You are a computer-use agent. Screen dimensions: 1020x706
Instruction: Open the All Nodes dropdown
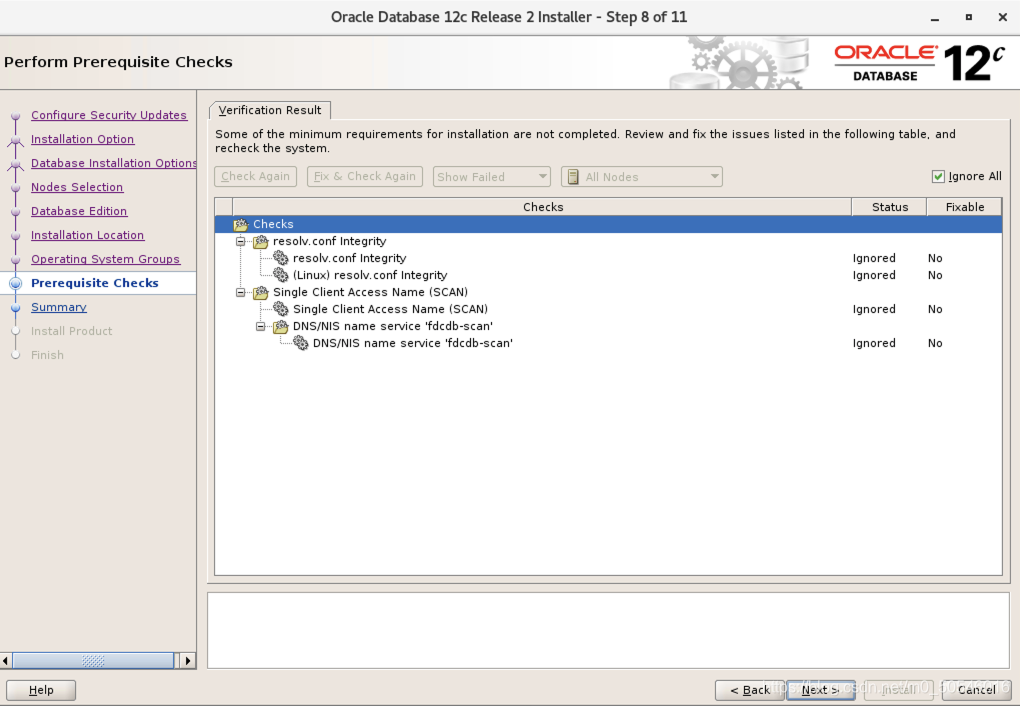641,177
